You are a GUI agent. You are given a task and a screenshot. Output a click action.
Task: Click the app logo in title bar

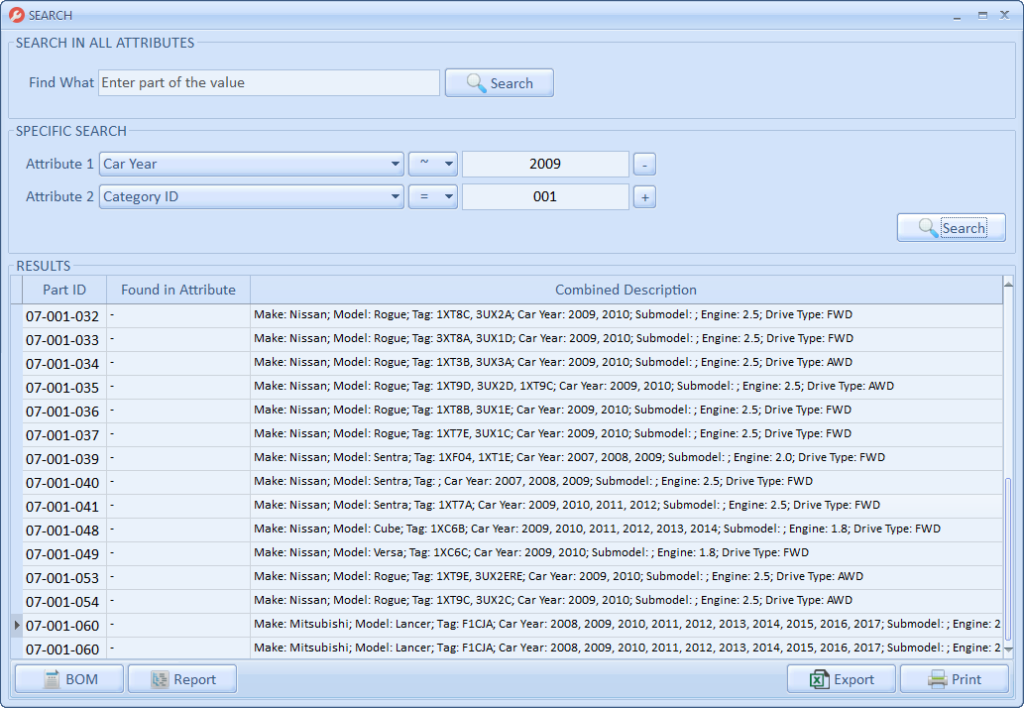pyautogui.click(x=16, y=15)
